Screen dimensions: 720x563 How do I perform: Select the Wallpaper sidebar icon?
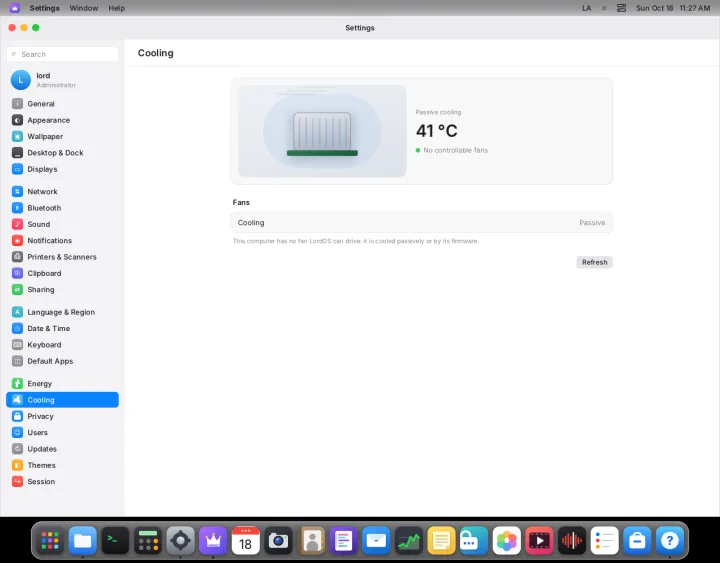(x=17, y=136)
